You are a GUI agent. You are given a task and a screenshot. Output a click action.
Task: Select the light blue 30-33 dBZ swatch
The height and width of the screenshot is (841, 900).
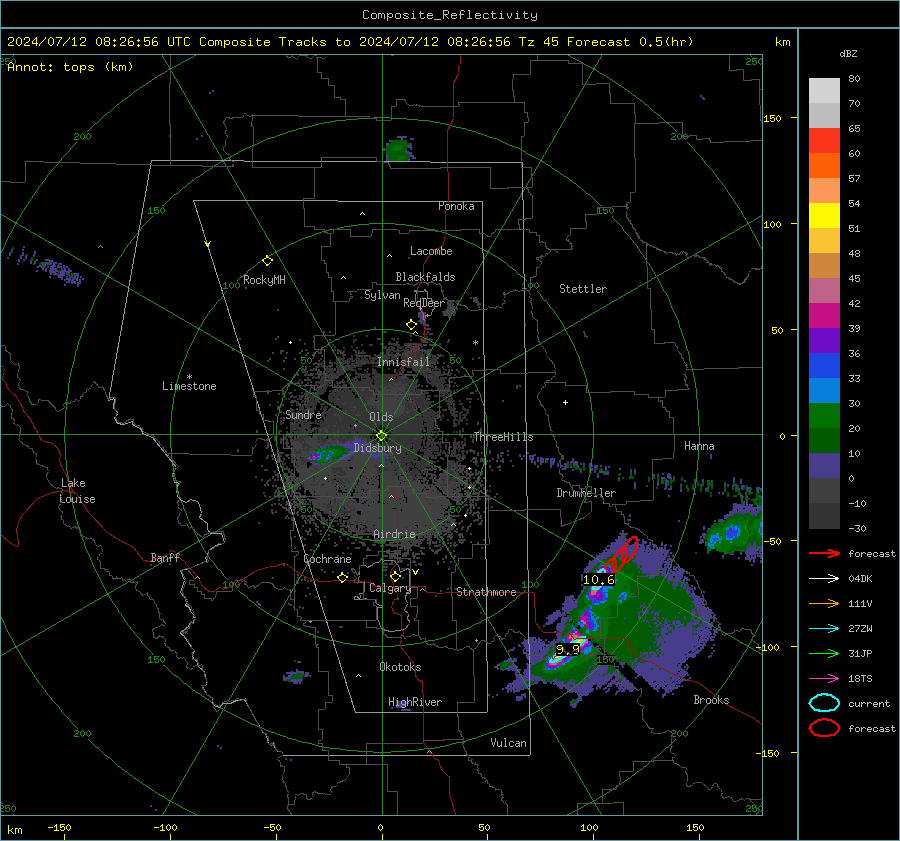pyautogui.click(x=824, y=390)
